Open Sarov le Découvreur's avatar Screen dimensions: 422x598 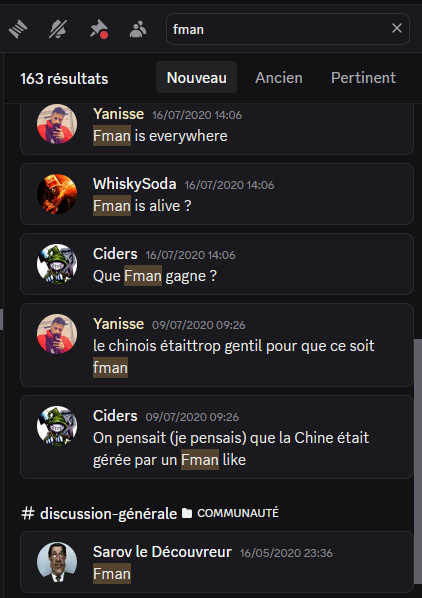pyautogui.click(x=57, y=562)
